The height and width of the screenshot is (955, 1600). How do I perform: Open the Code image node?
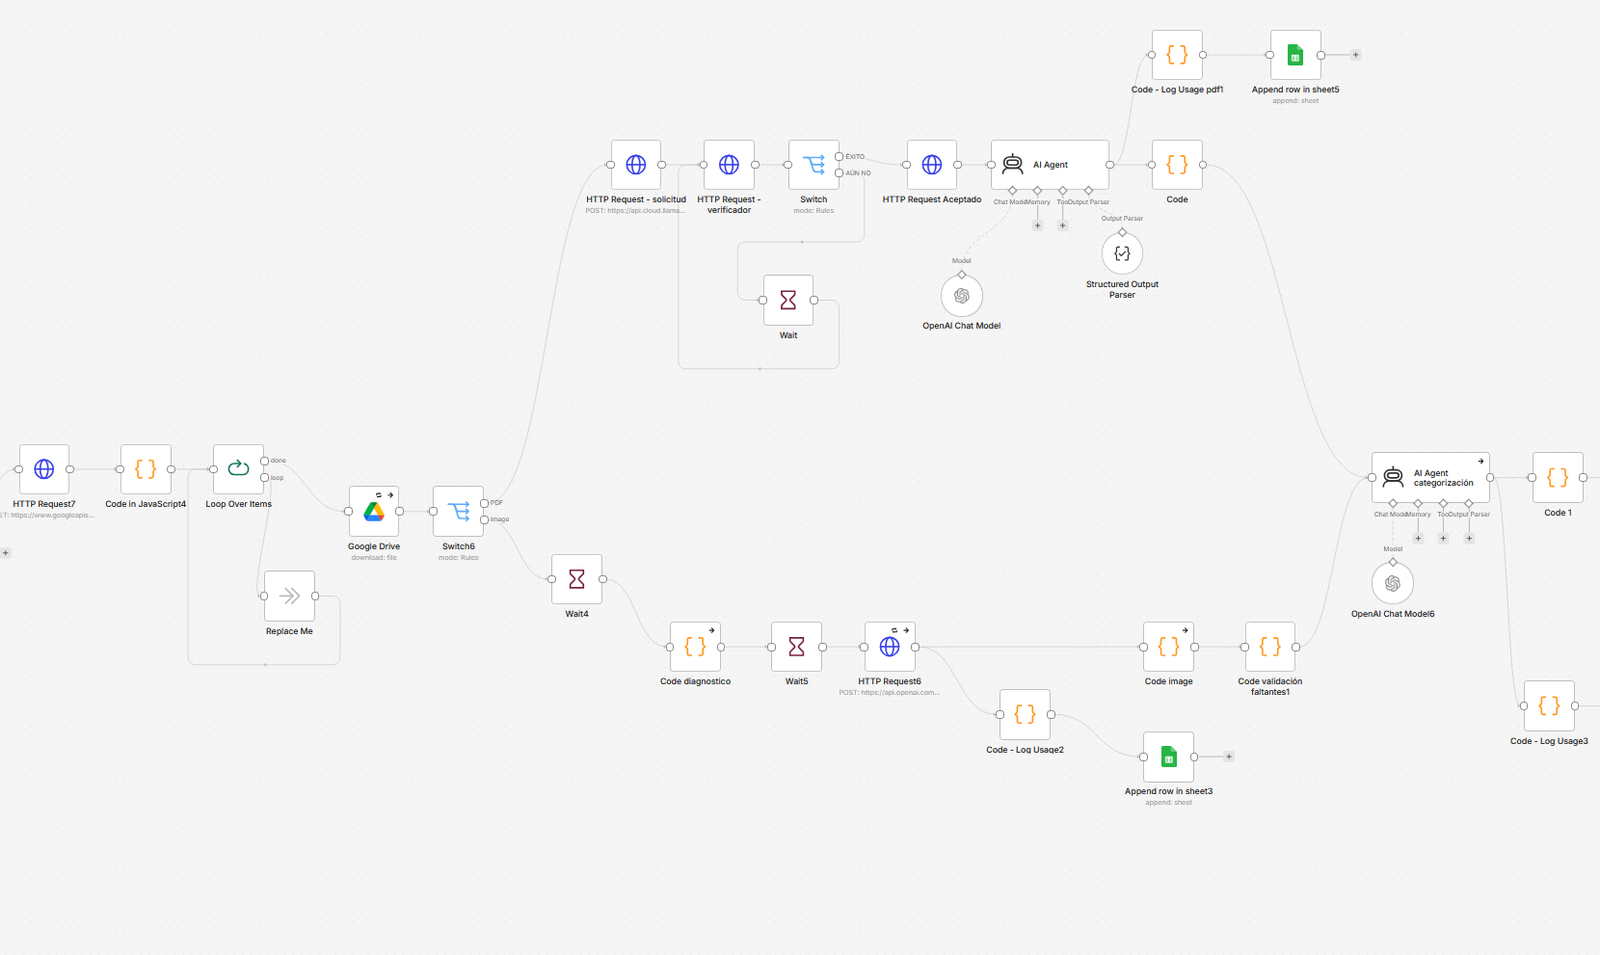[x=1169, y=647]
